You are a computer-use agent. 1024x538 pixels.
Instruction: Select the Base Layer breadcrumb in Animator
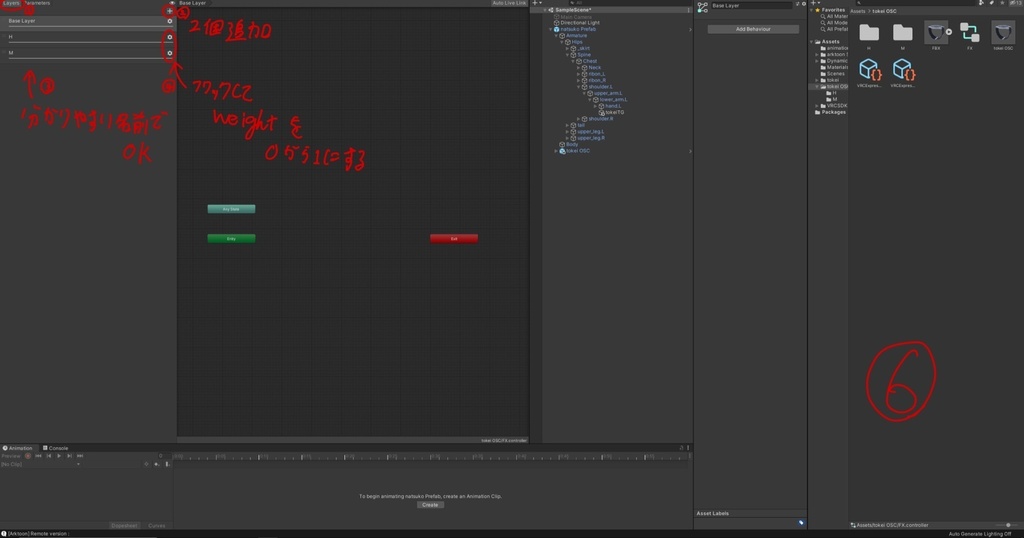[193, 3]
